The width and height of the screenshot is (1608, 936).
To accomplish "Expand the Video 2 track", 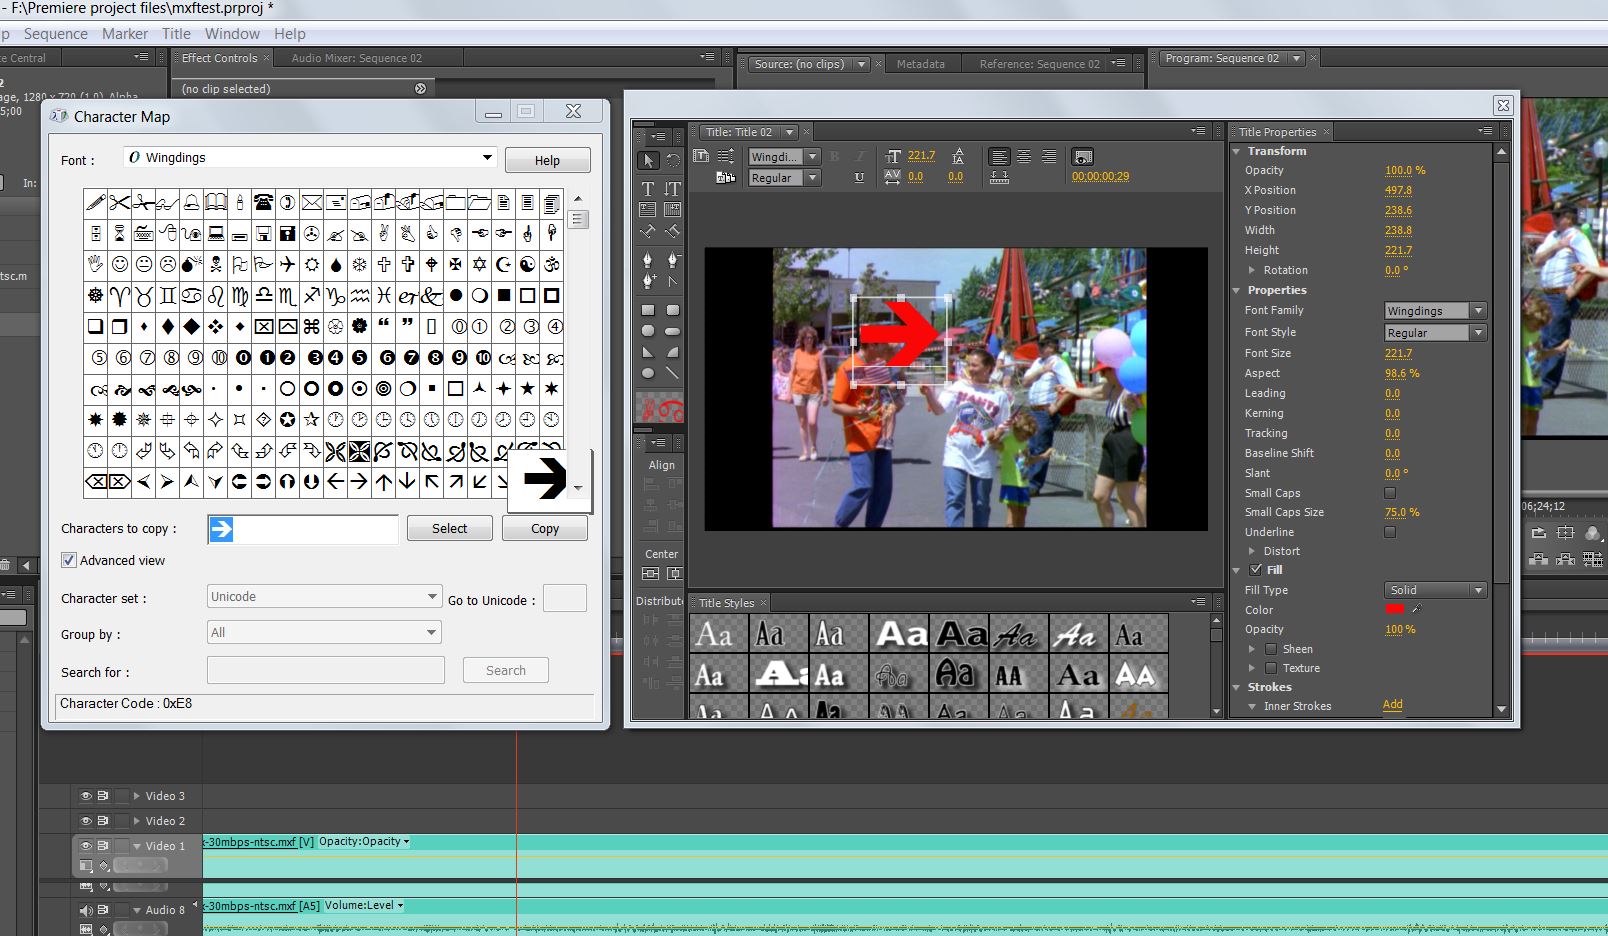I will [137, 821].
